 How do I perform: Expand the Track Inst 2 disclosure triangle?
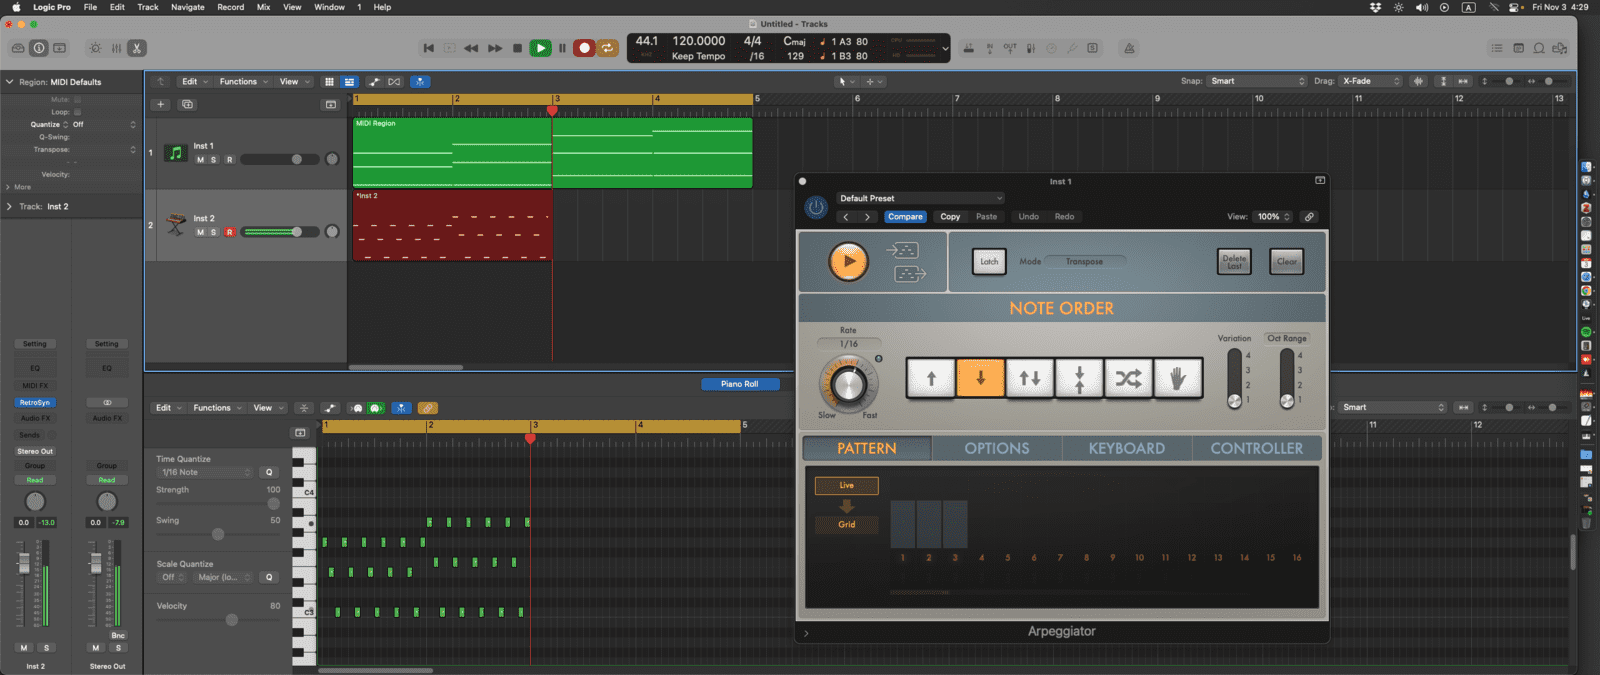tap(10, 207)
